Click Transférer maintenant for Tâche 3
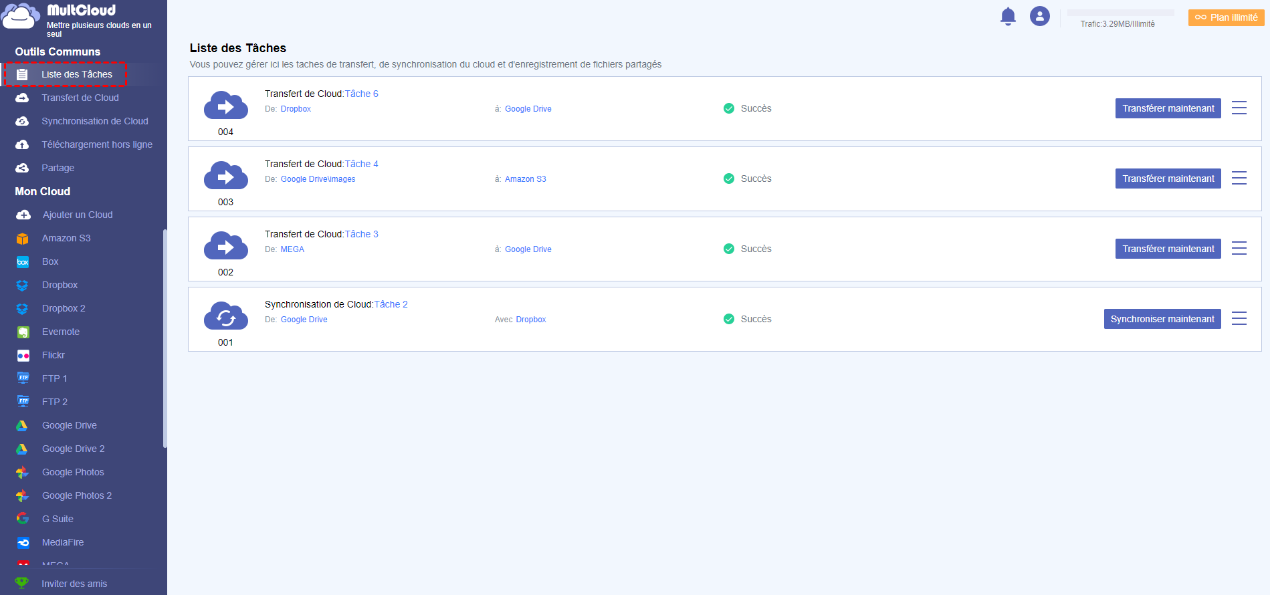Viewport: 1270px width, 595px height. point(1168,248)
